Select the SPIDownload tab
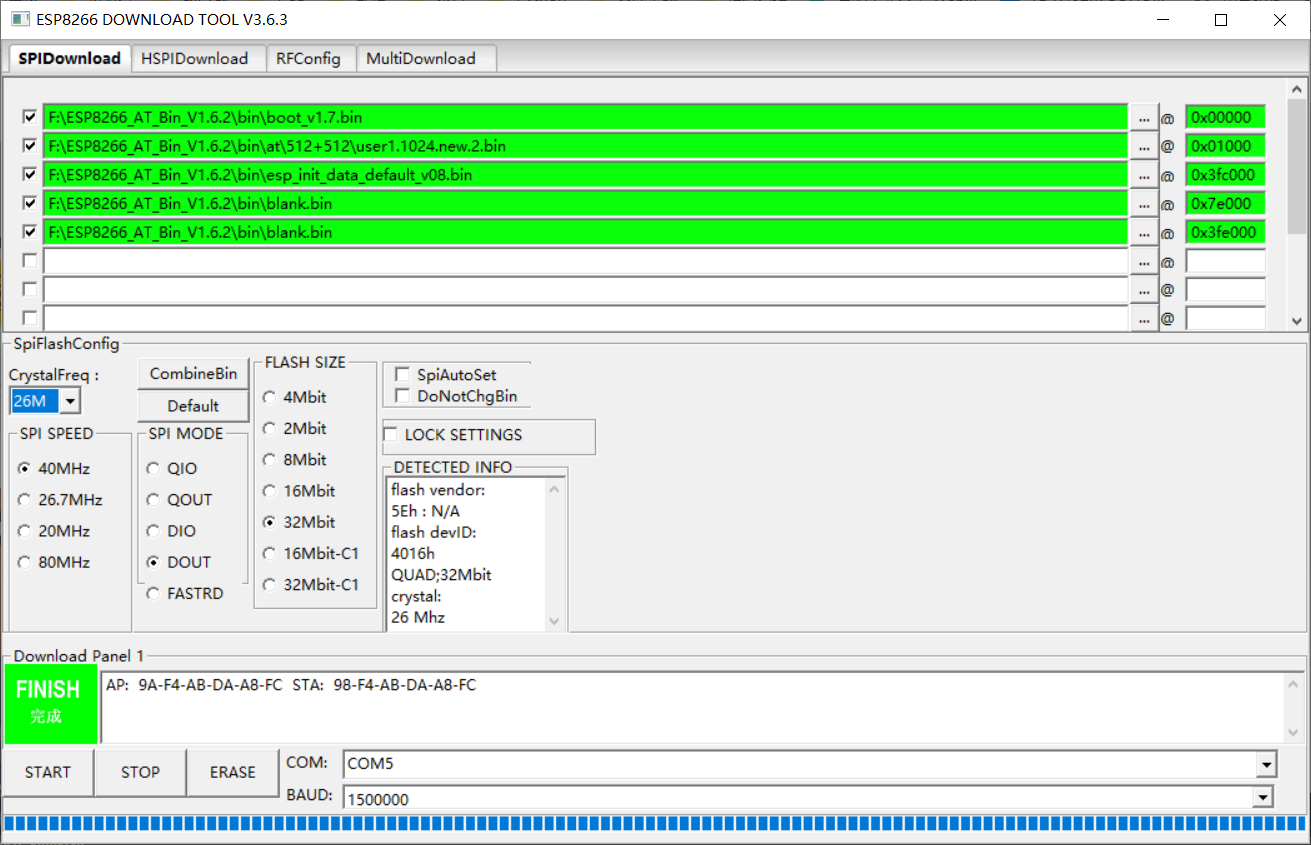 69,58
